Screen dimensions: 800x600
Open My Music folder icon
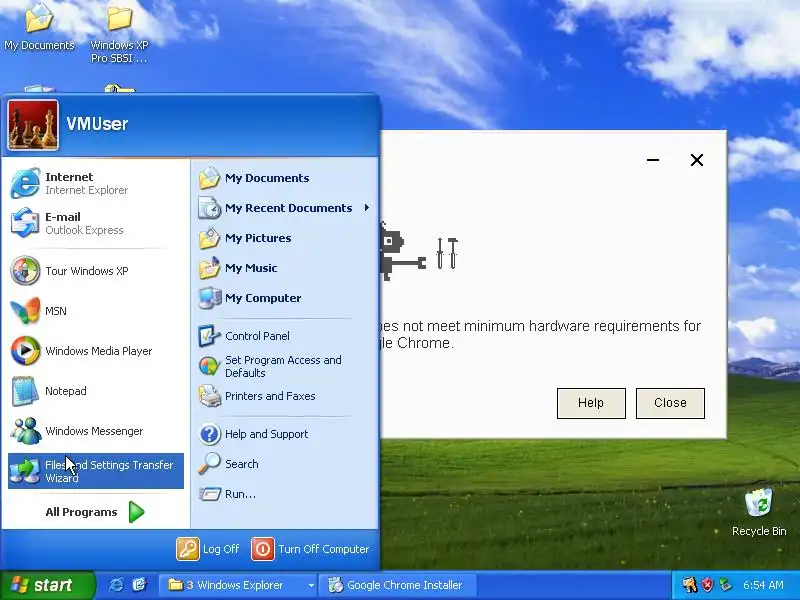(209, 268)
